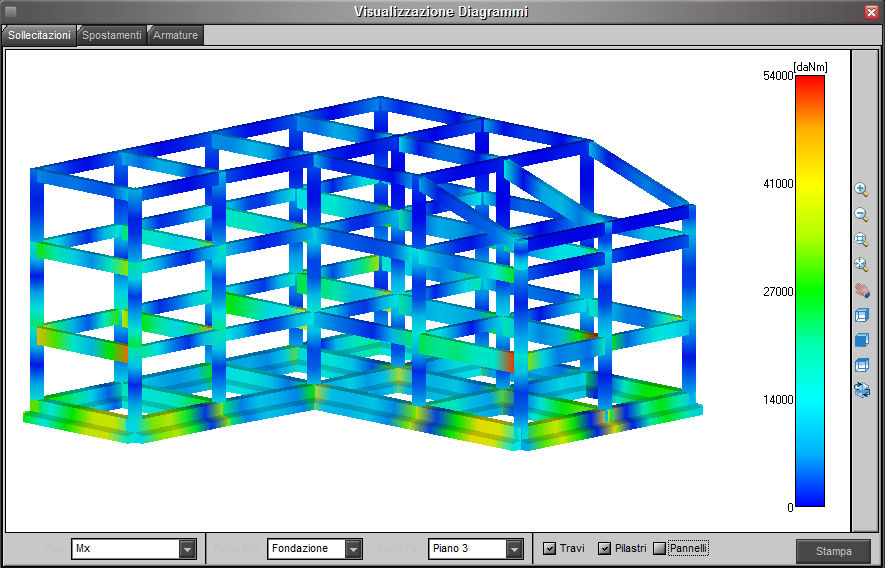Screen dimensions: 885x568
Task: Uncheck the Pilastri checkbox
Action: point(604,549)
